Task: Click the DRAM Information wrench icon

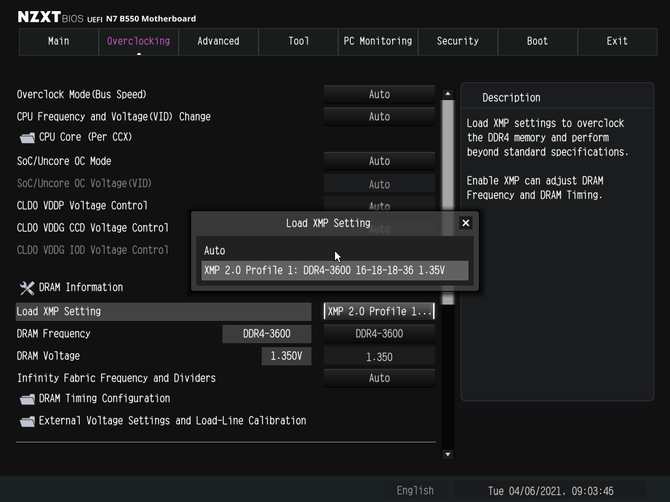Action: pos(27,288)
